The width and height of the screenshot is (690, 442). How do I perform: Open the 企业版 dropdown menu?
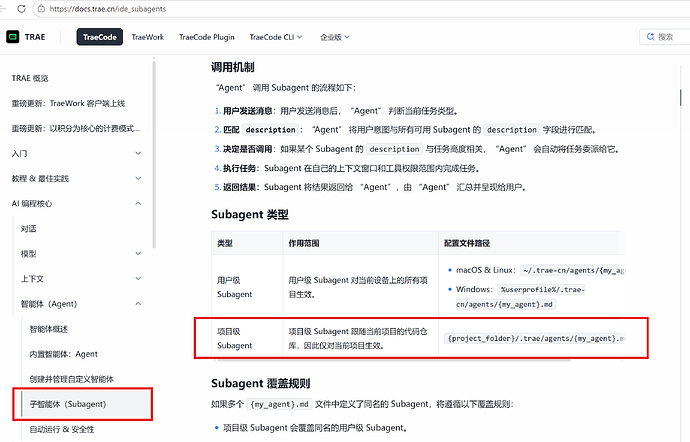coord(335,37)
